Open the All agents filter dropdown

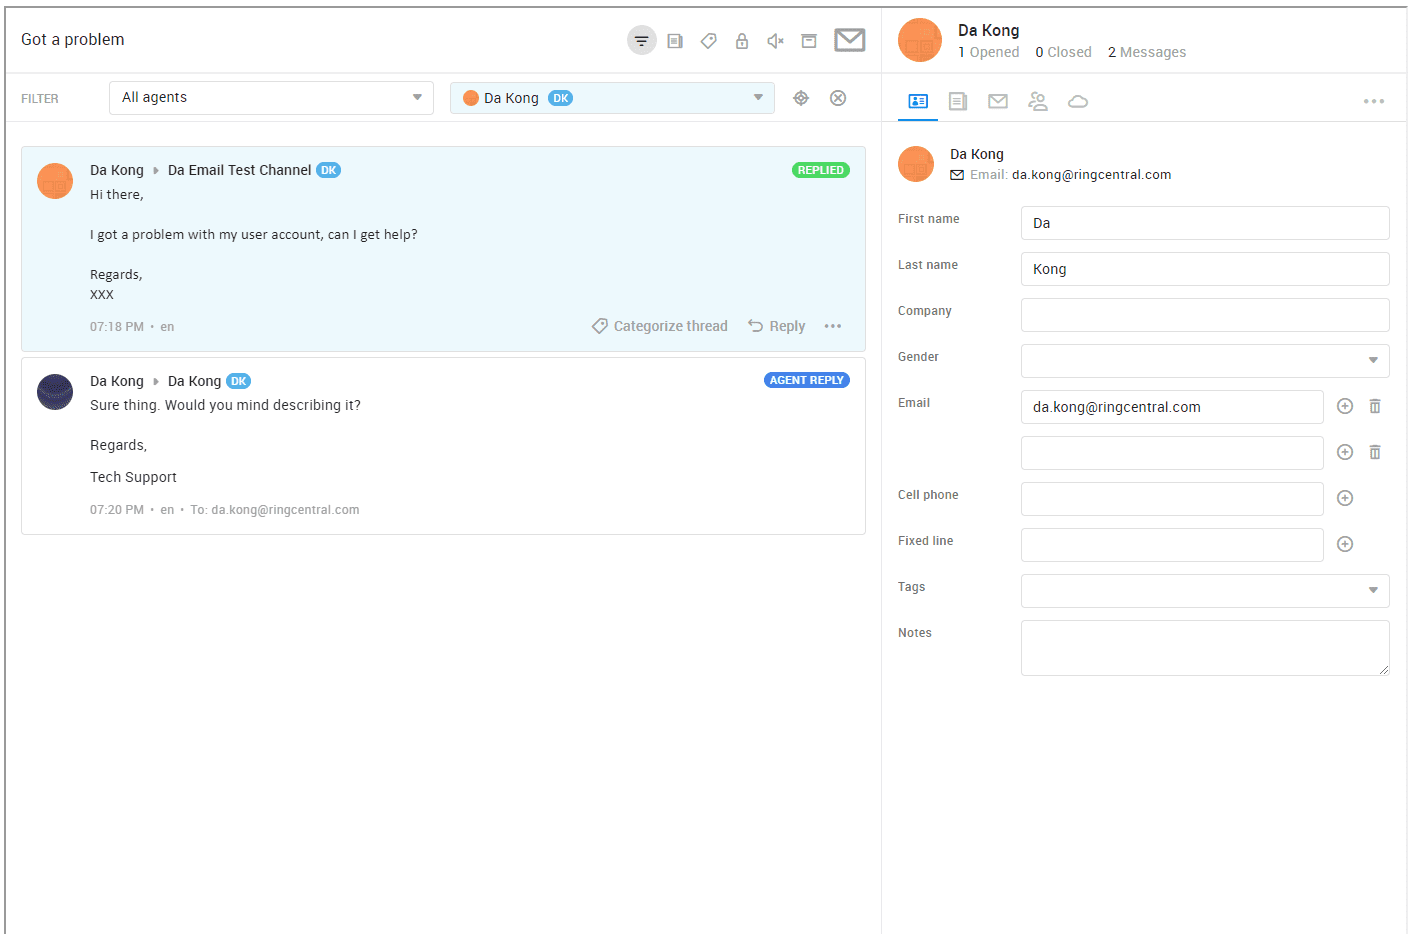coord(271,98)
